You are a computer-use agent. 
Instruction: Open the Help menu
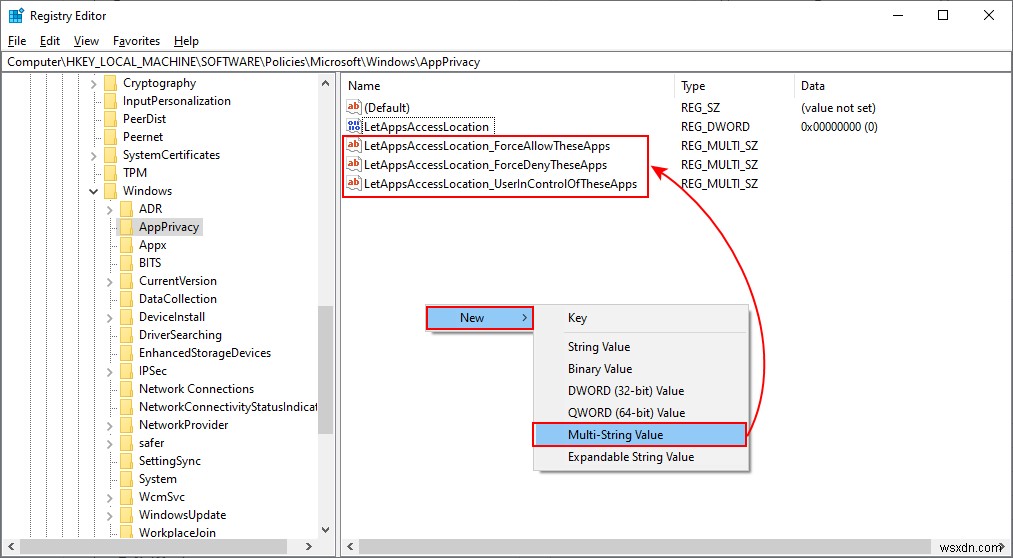click(186, 41)
